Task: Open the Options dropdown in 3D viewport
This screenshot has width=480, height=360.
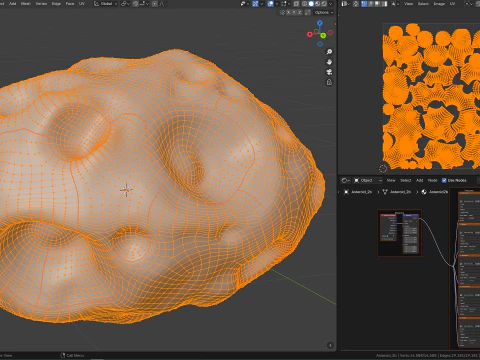Action: [x=324, y=12]
